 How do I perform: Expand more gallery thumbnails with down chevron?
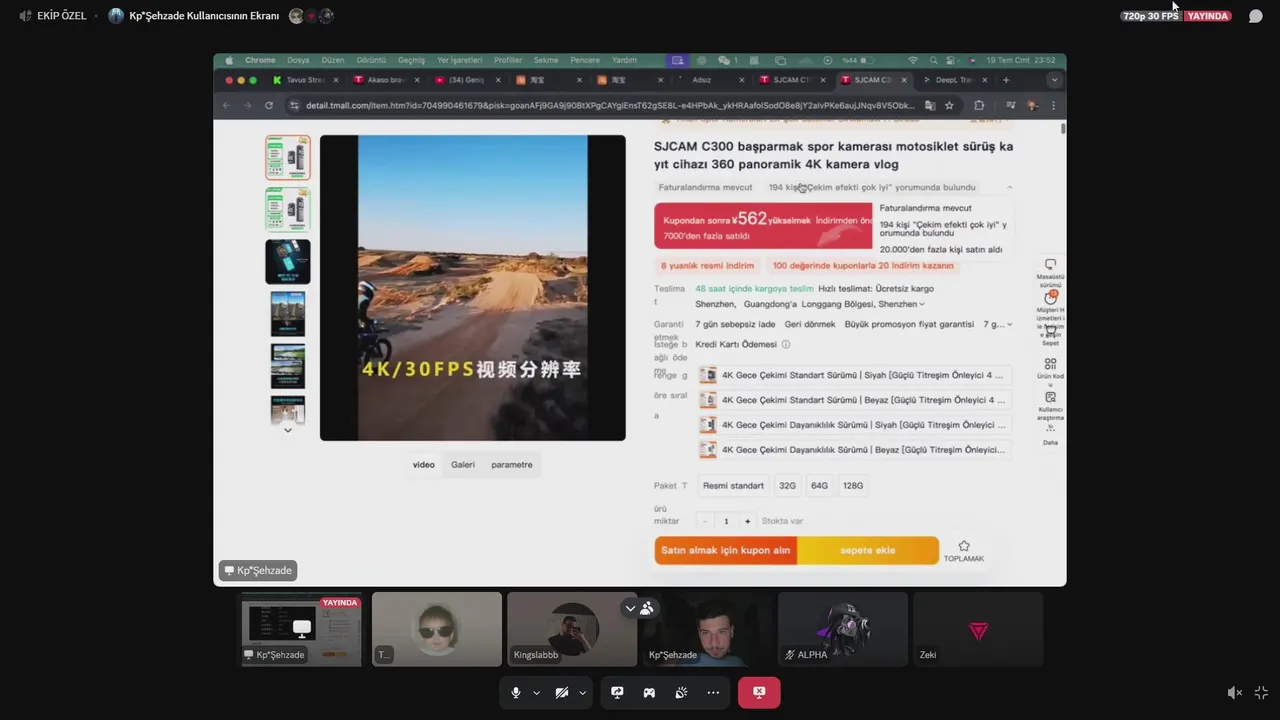tap(288, 430)
